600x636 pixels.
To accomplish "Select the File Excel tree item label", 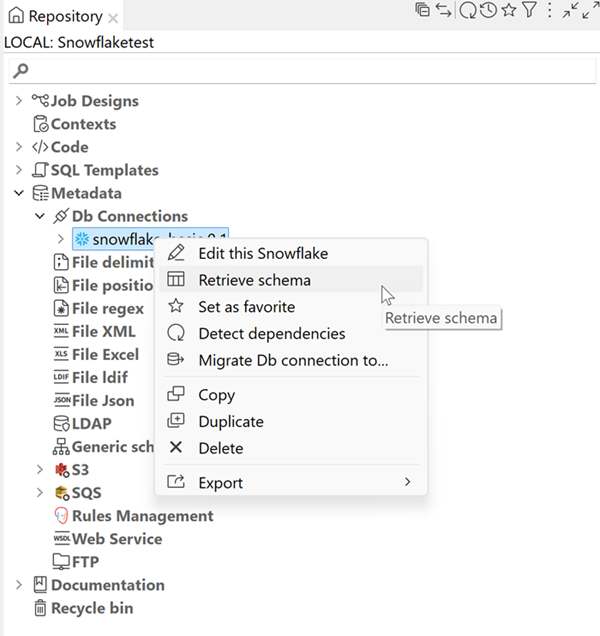I will (x=105, y=355).
